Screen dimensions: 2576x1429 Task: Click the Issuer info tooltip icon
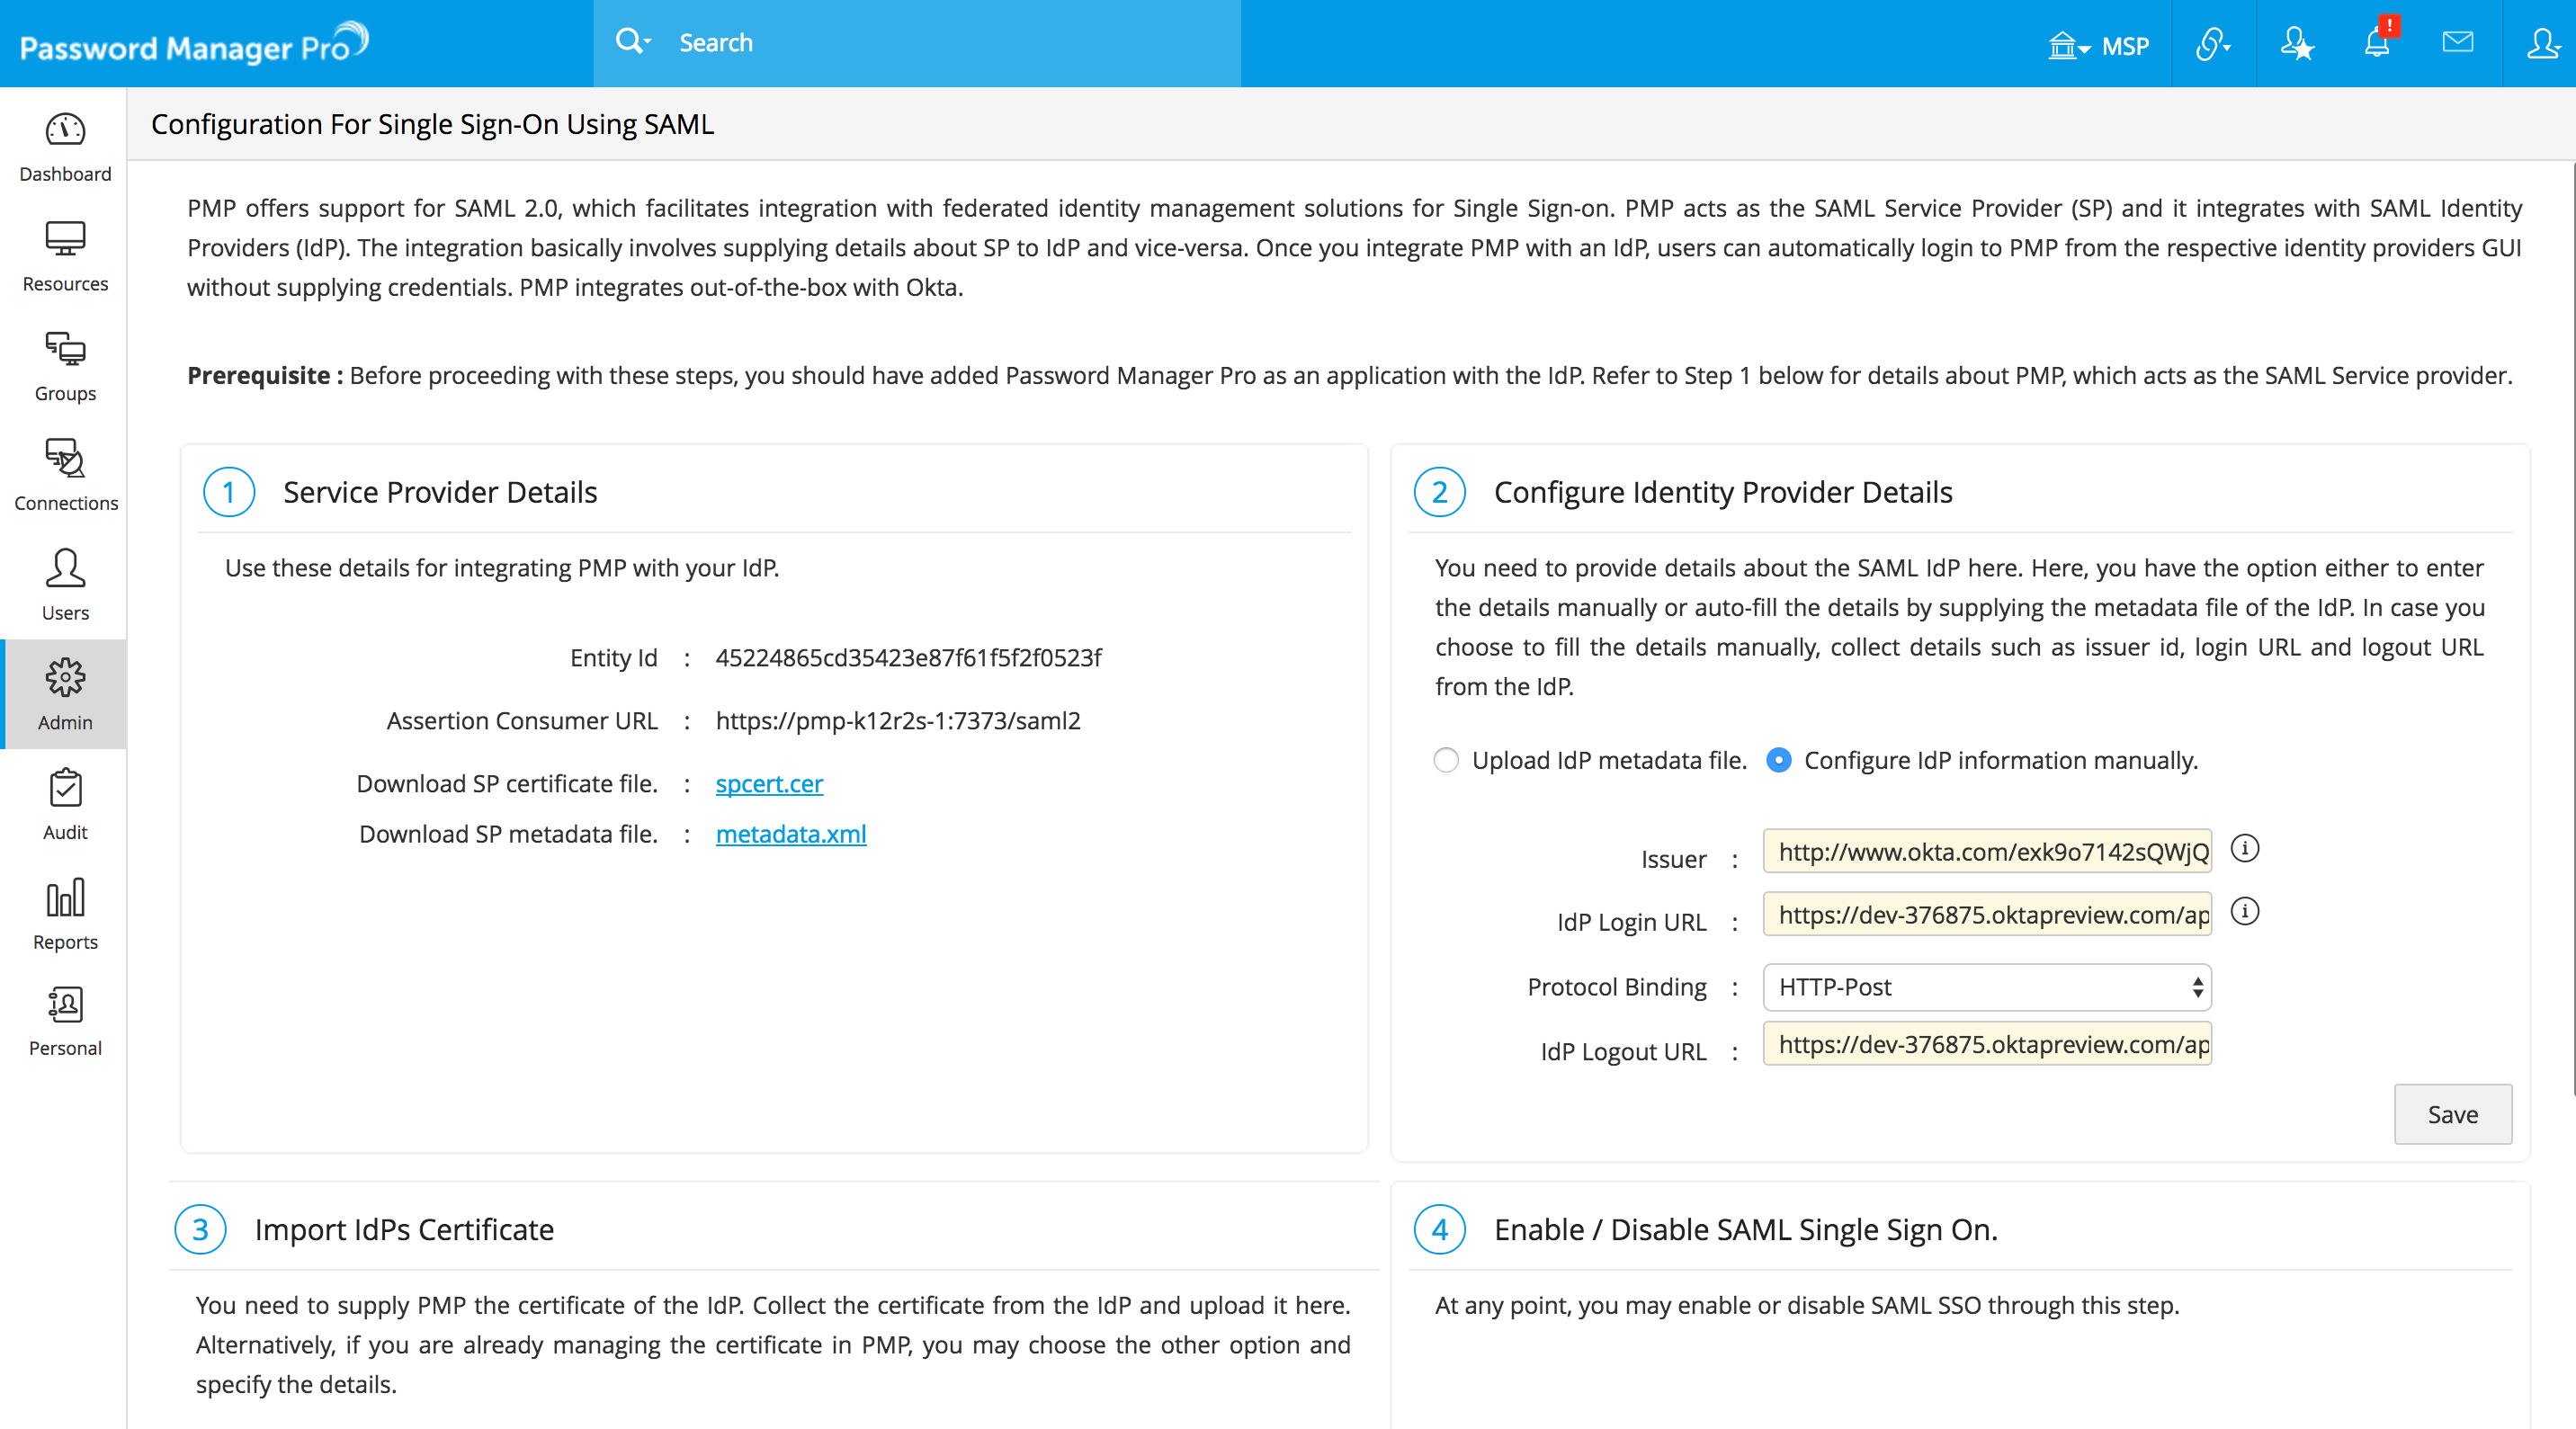(x=2247, y=849)
